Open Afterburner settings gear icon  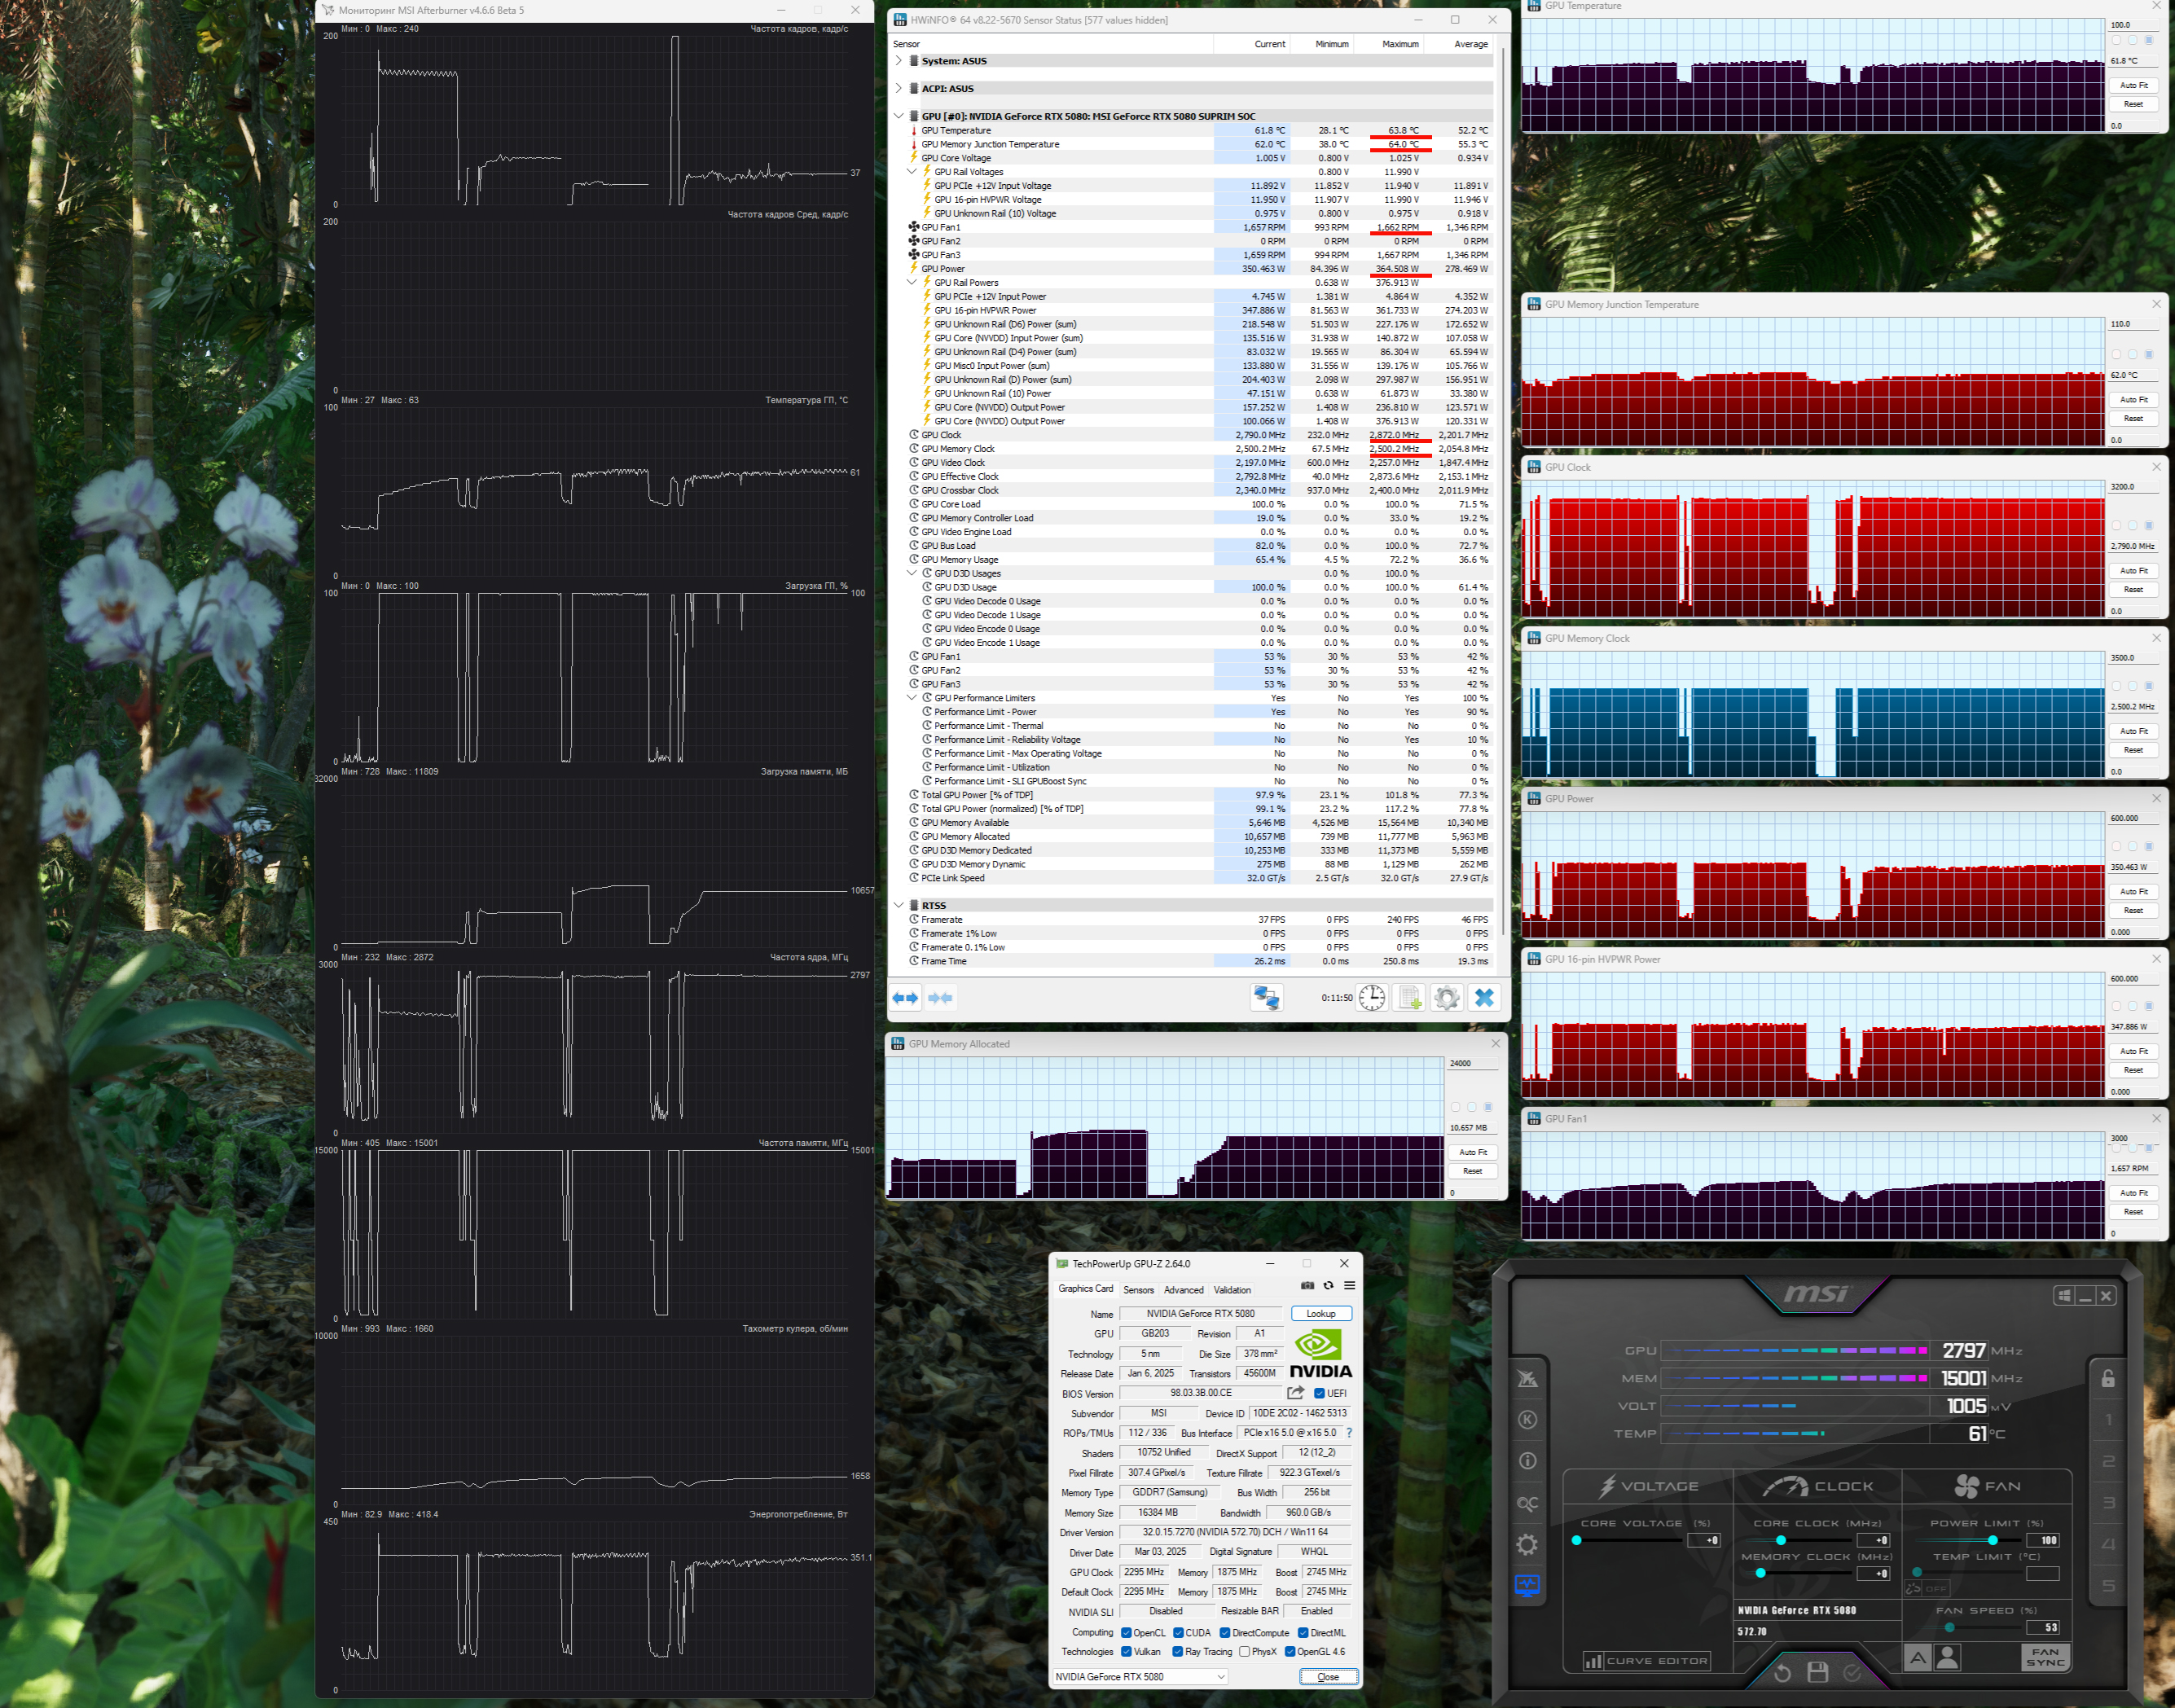coord(1527,1545)
